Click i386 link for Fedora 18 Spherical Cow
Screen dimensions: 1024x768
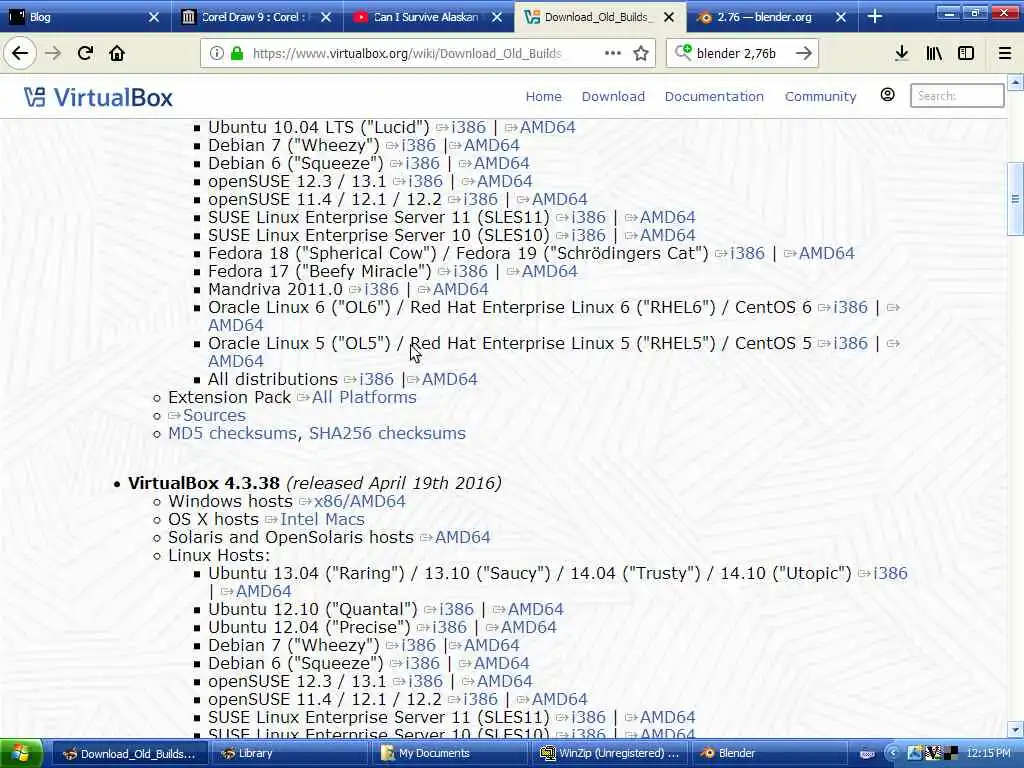[747, 253]
